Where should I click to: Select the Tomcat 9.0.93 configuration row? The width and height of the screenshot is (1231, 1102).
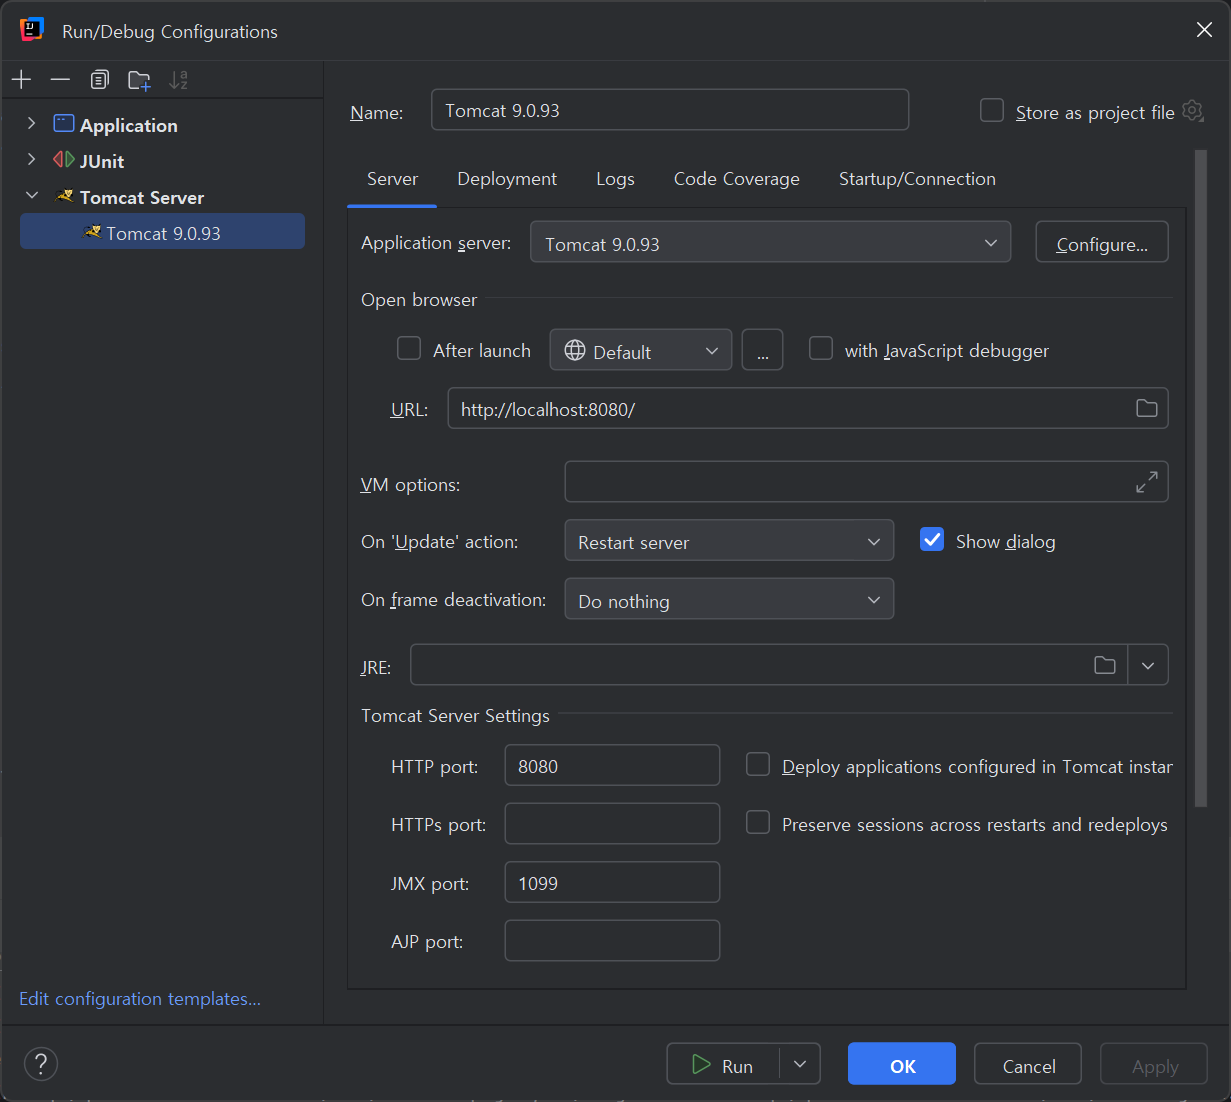[162, 232]
